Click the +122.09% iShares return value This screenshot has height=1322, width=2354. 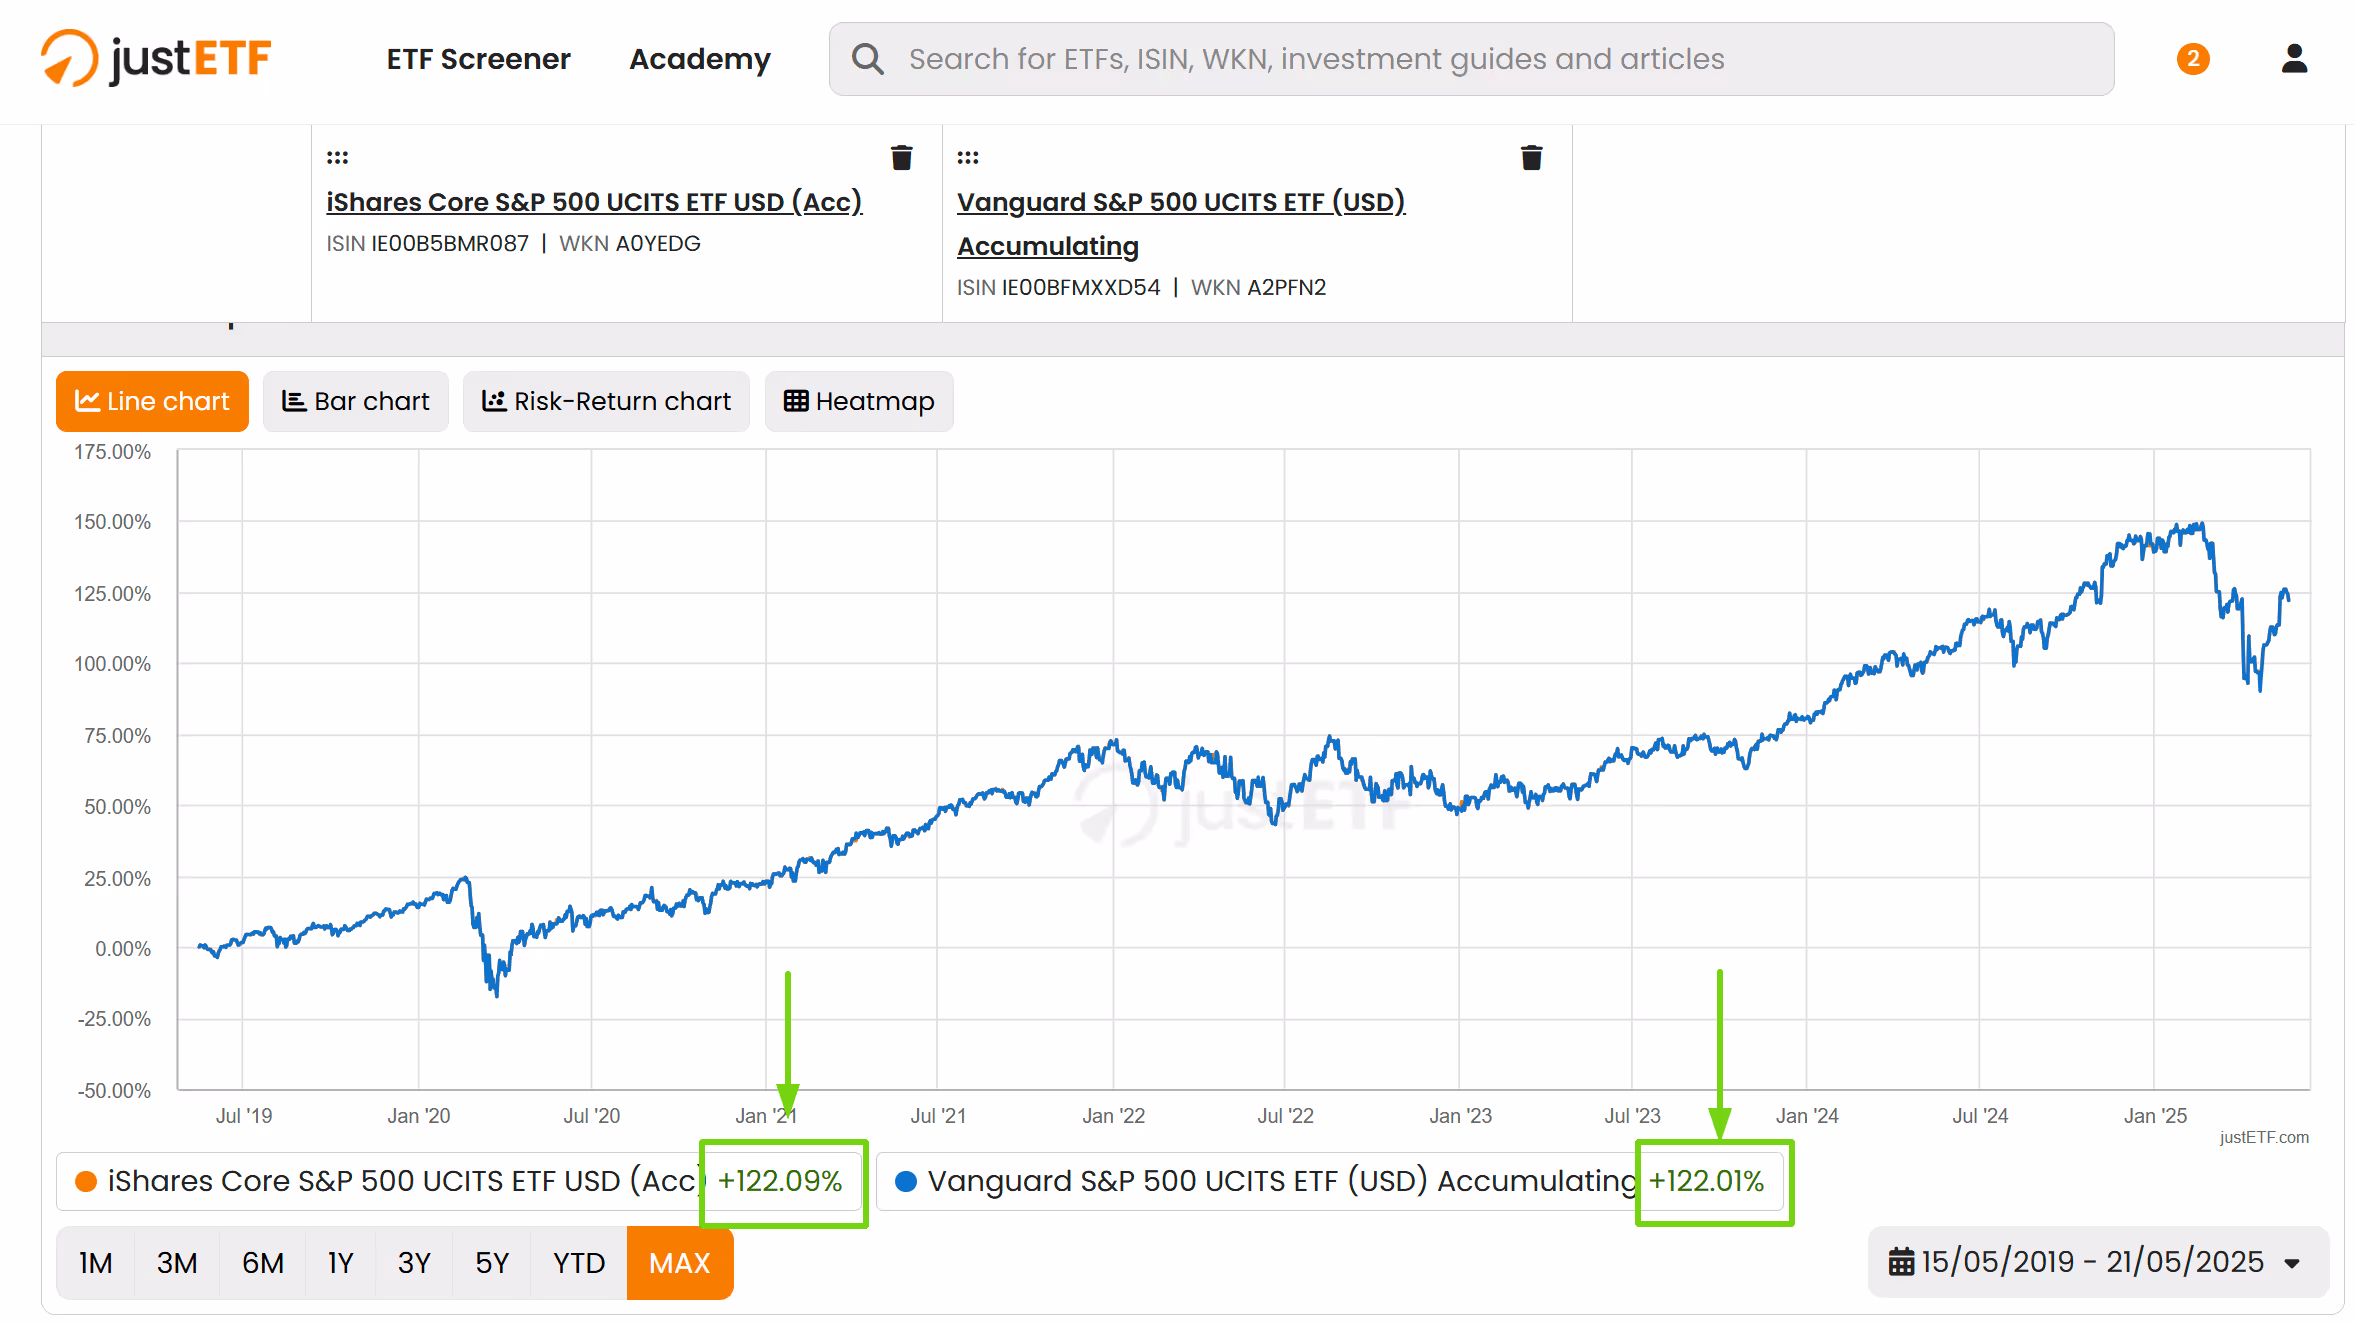click(x=780, y=1182)
